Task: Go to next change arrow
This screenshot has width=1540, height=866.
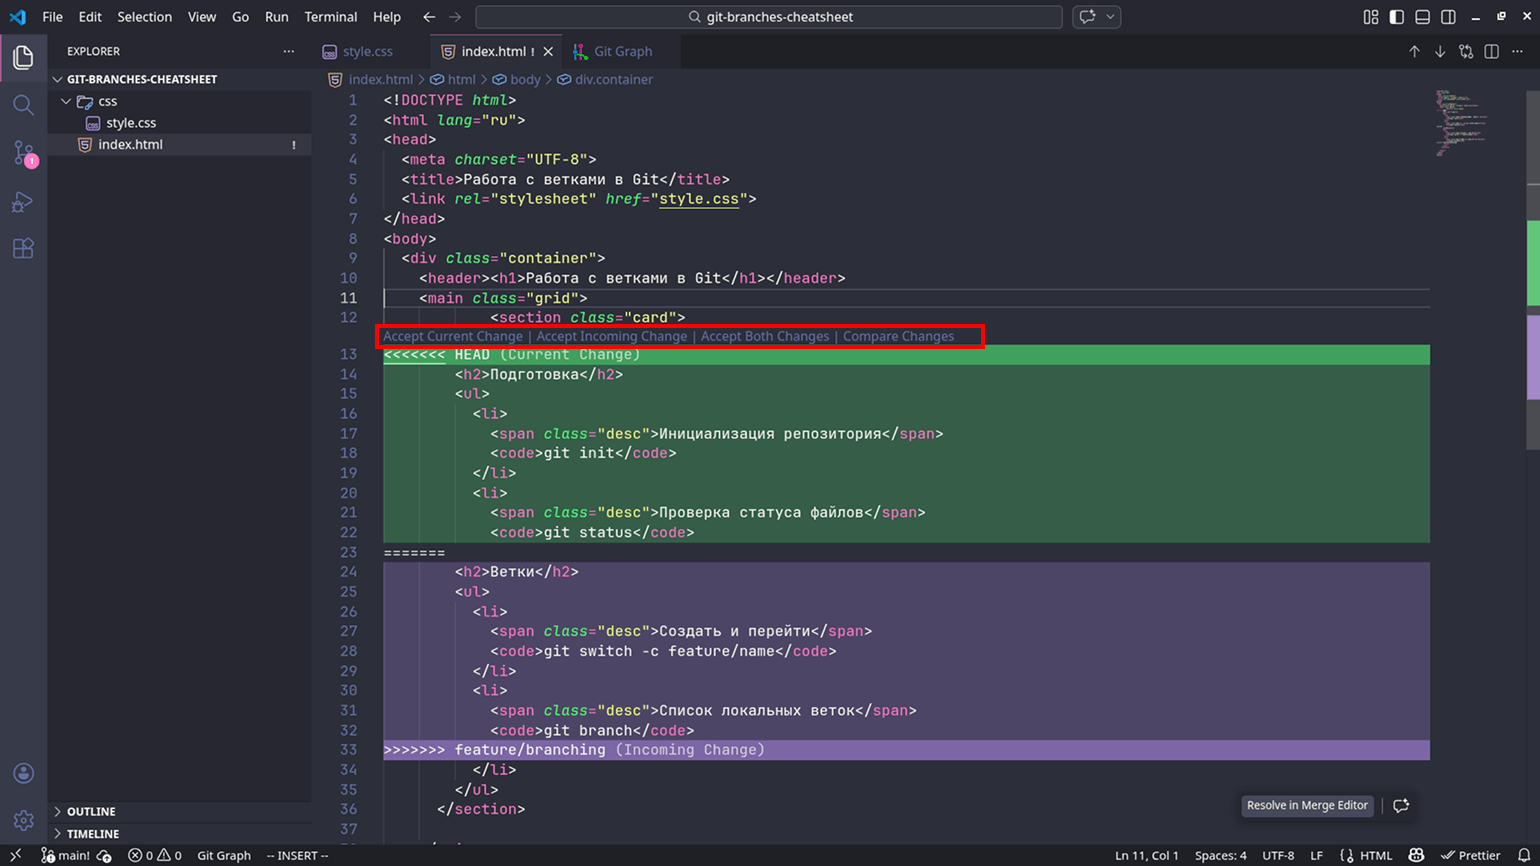Action: click(x=1440, y=51)
